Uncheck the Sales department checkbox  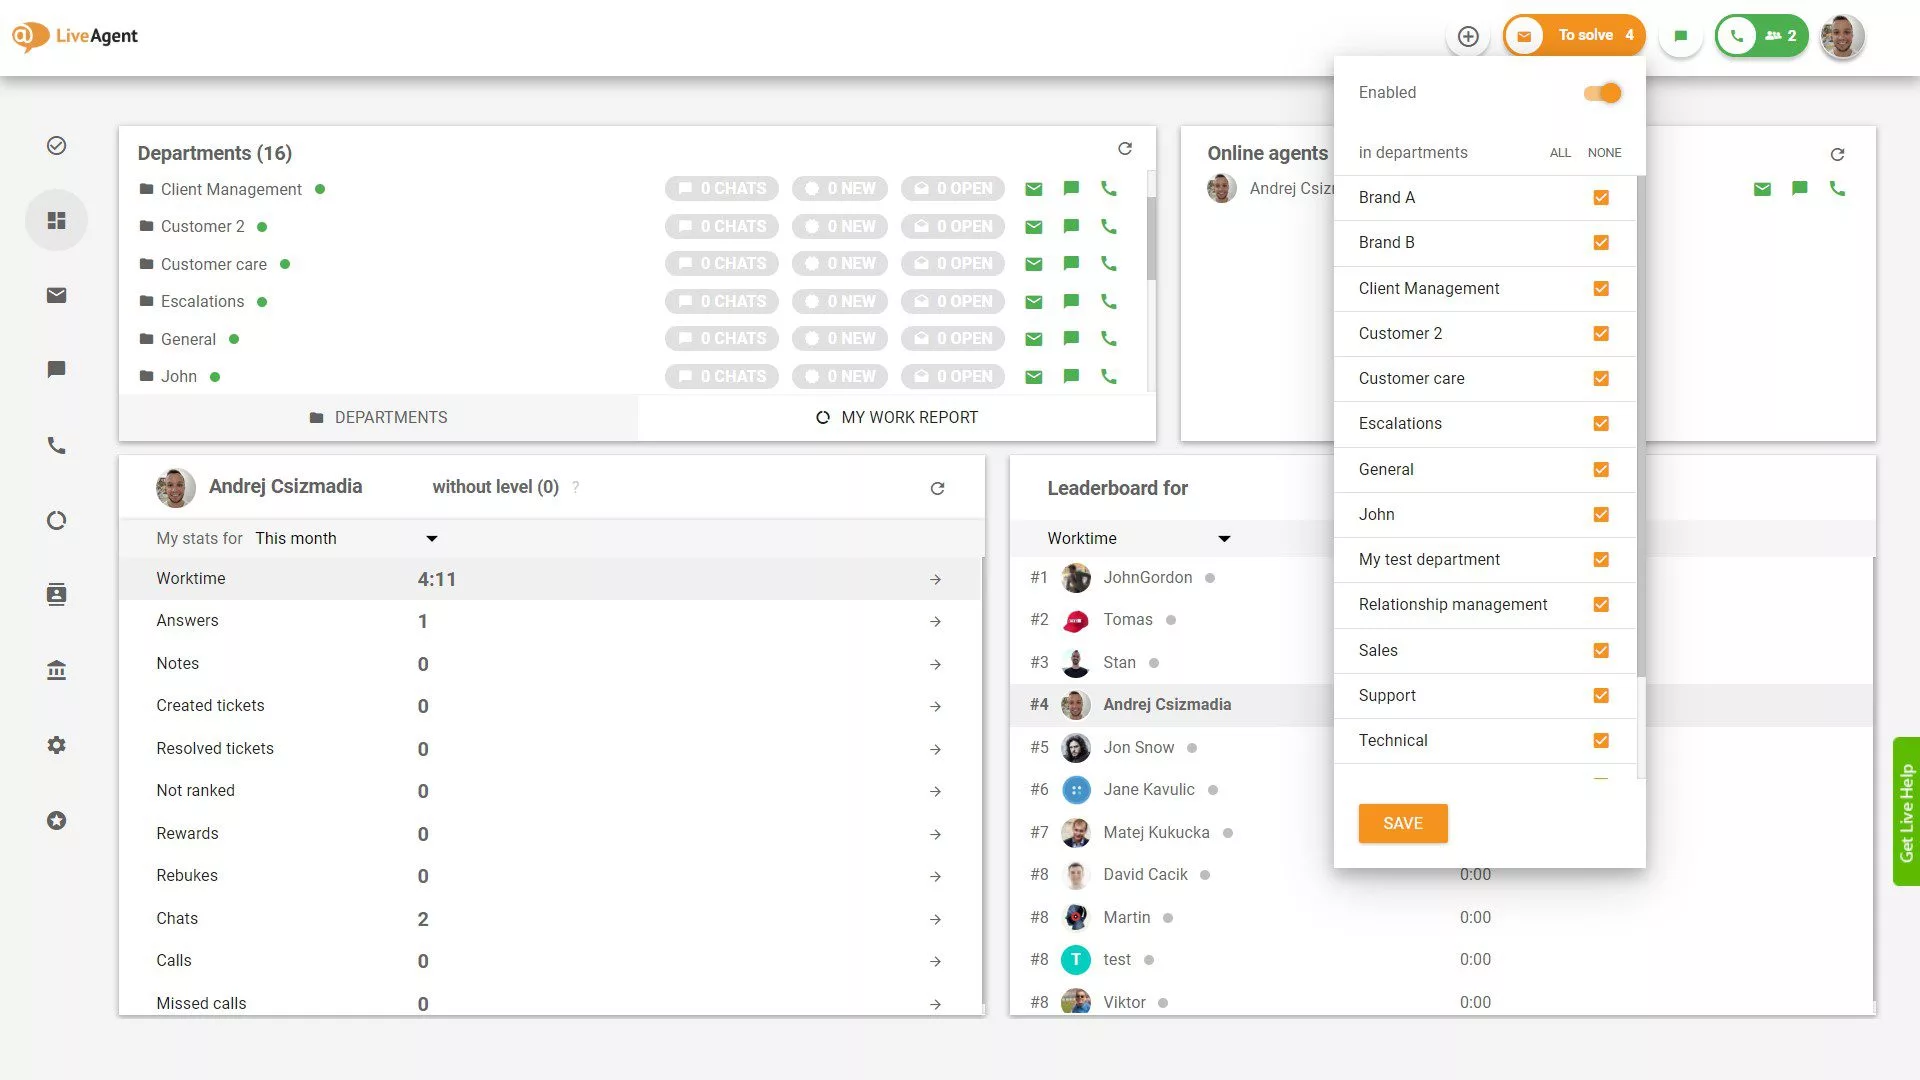pos(1601,650)
